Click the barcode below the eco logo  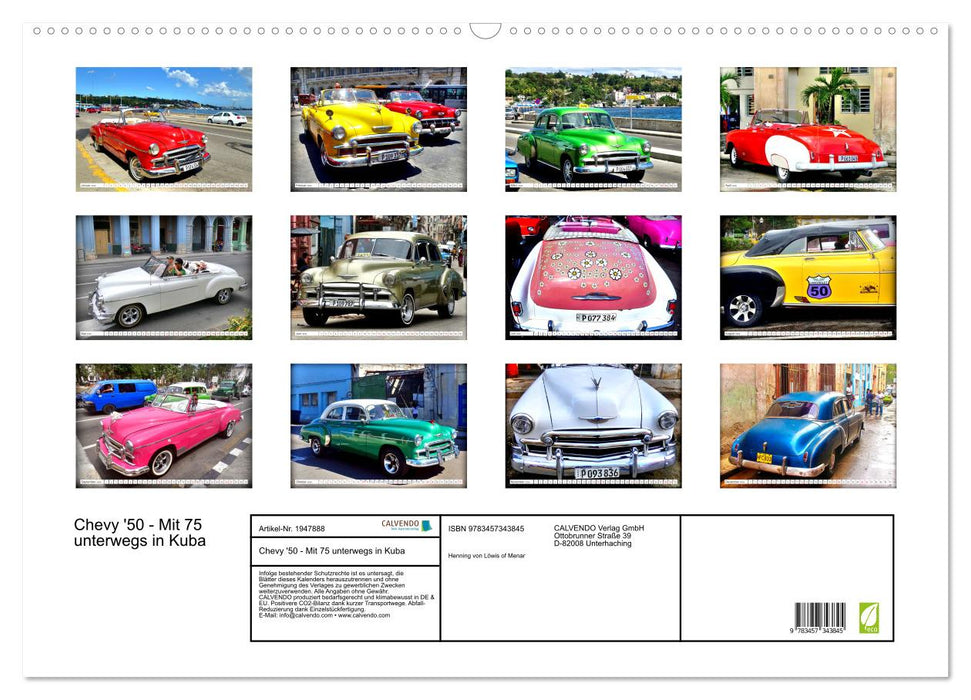coord(820,616)
